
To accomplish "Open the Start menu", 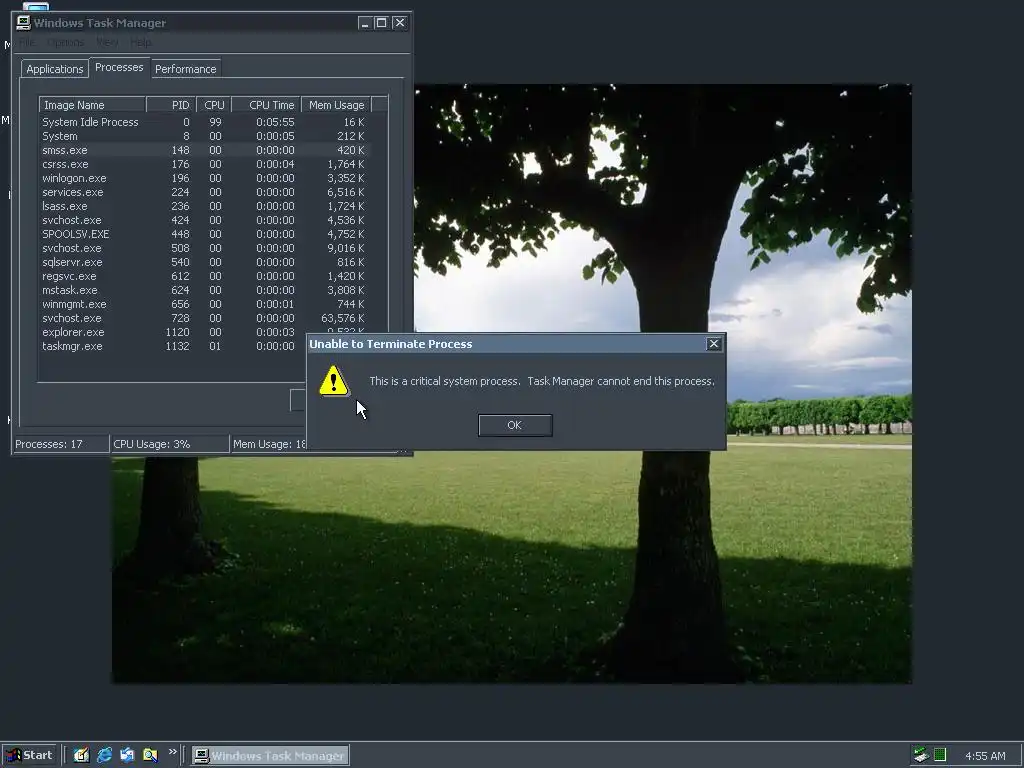I will [x=30, y=755].
